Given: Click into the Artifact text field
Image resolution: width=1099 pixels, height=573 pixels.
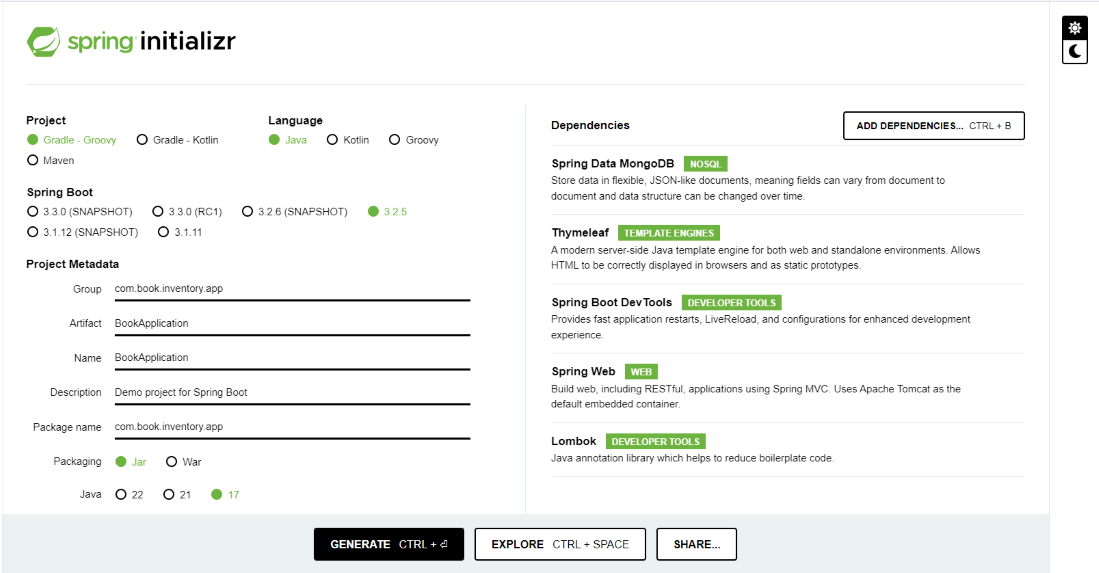Looking at the screenshot, I should point(290,323).
